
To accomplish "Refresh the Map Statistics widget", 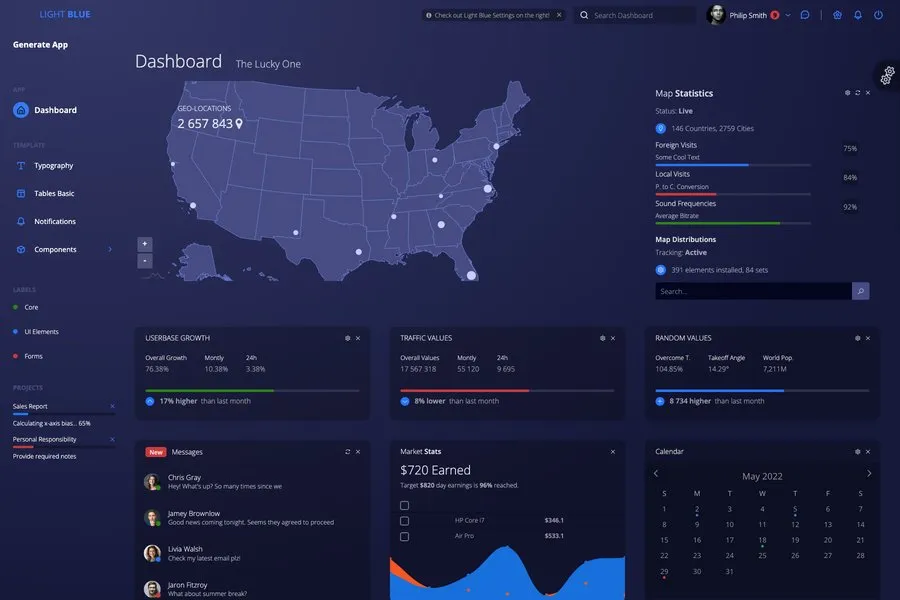I will pos(858,93).
